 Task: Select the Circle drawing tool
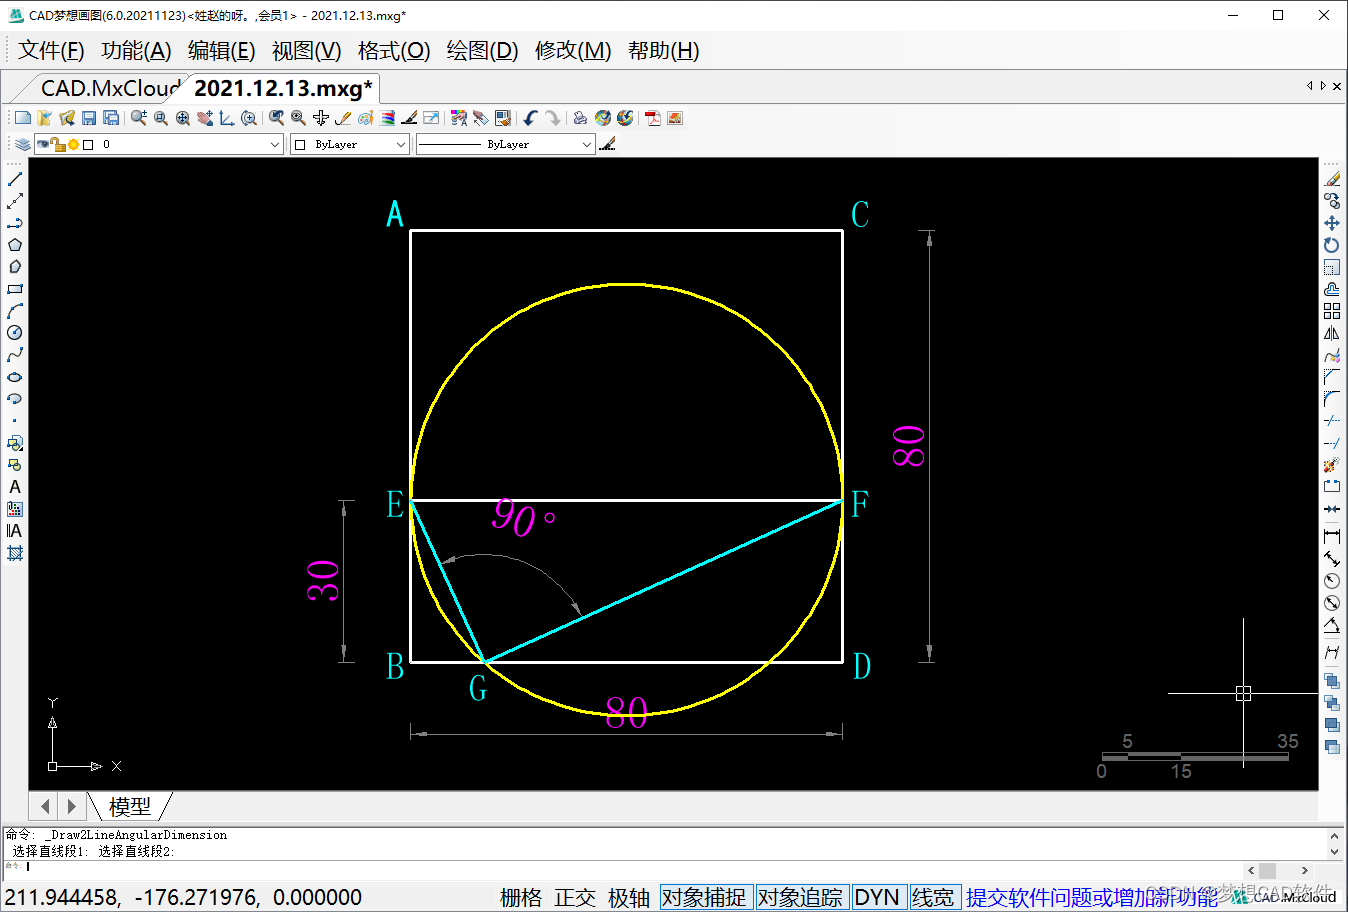pyautogui.click(x=15, y=333)
